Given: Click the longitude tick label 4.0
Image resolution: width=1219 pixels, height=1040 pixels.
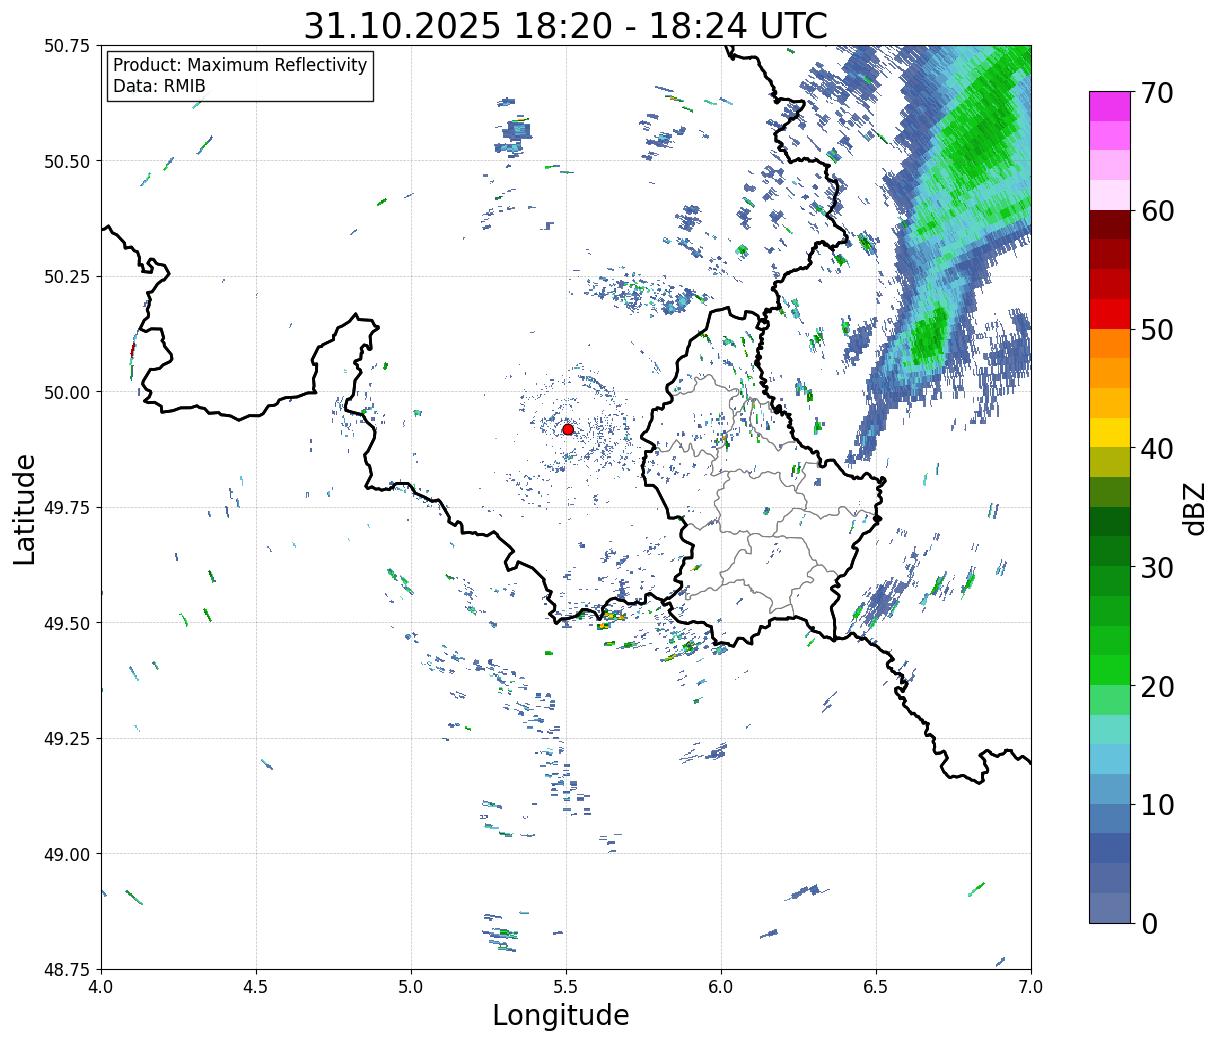Looking at the screenshot, I should point(101,987).
